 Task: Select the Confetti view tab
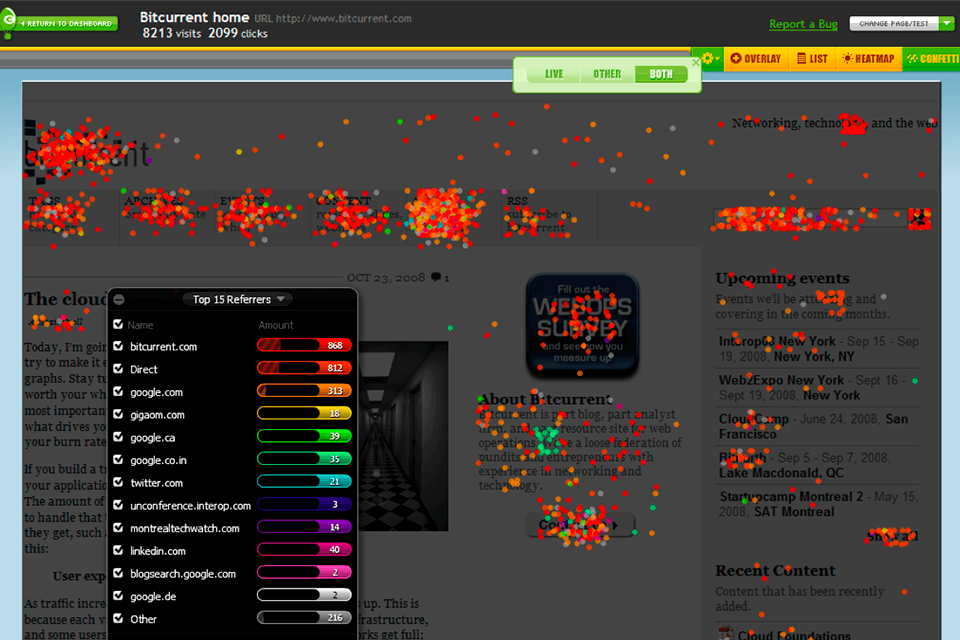(932, 59)
